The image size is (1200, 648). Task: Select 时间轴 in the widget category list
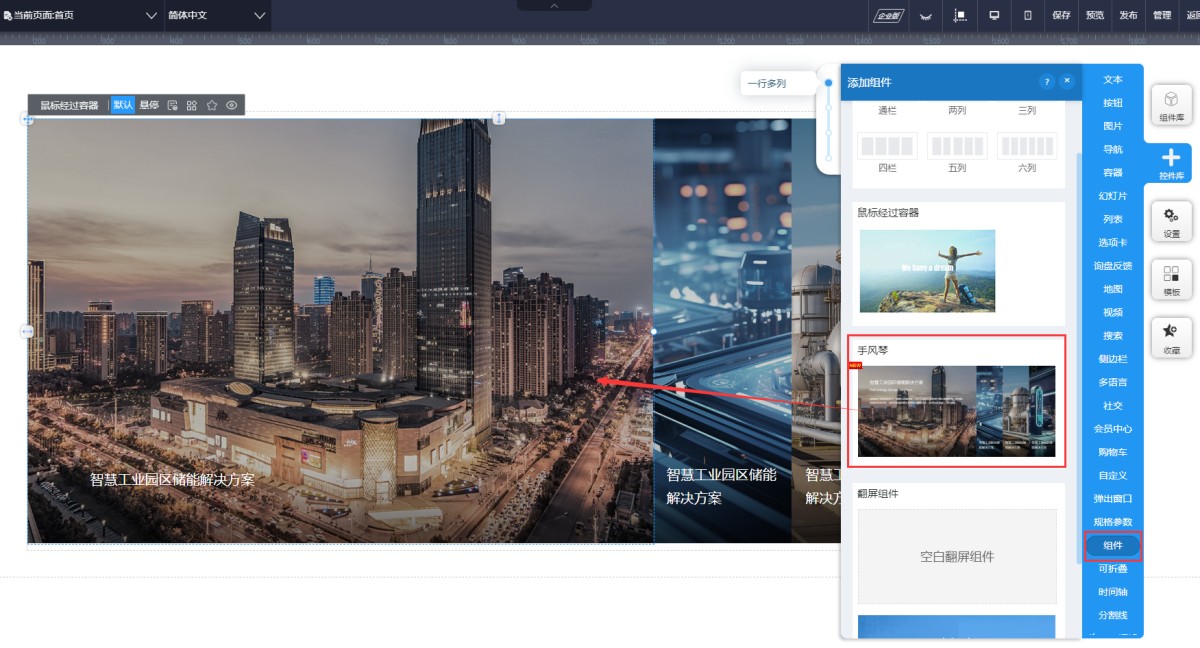1113,592
